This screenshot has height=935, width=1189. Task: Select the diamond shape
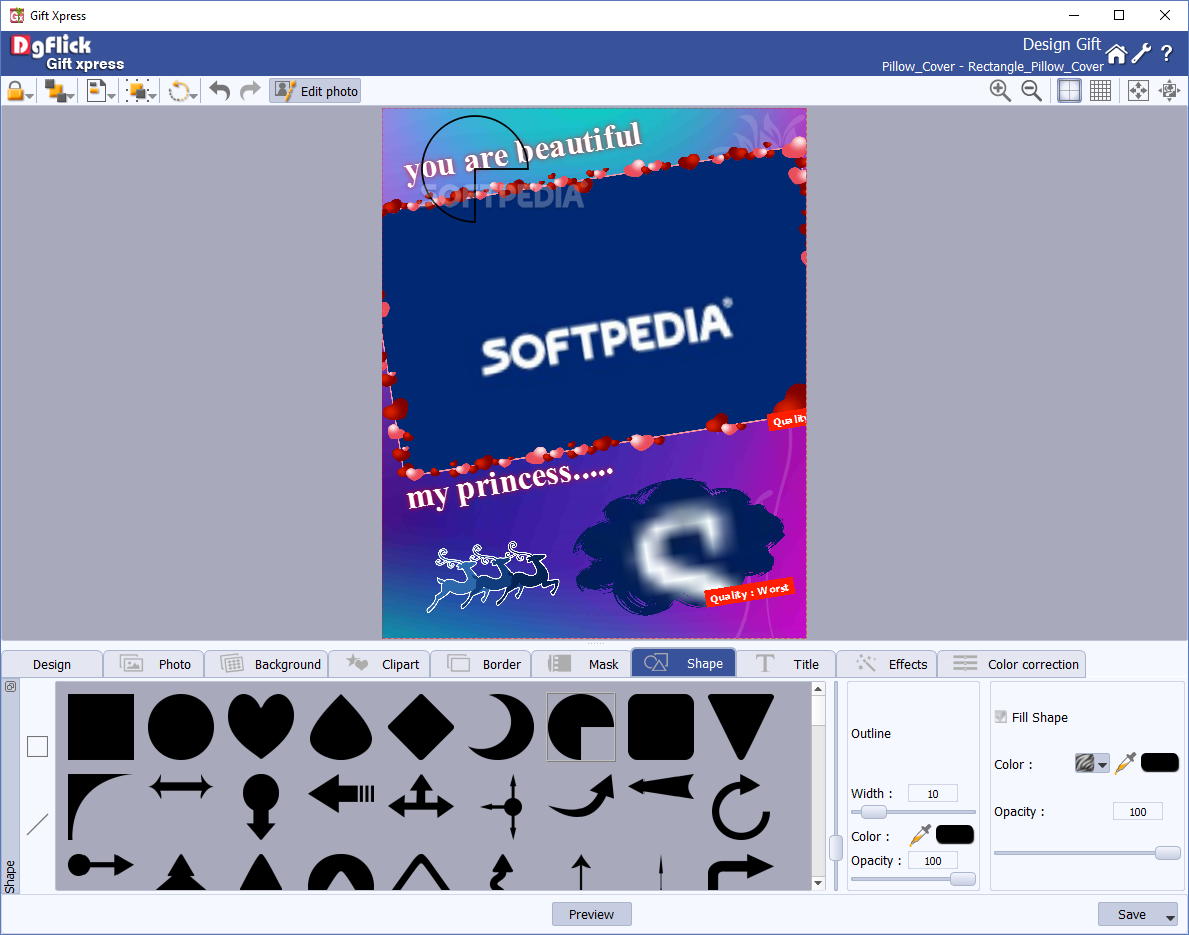(x=421, y=726)
